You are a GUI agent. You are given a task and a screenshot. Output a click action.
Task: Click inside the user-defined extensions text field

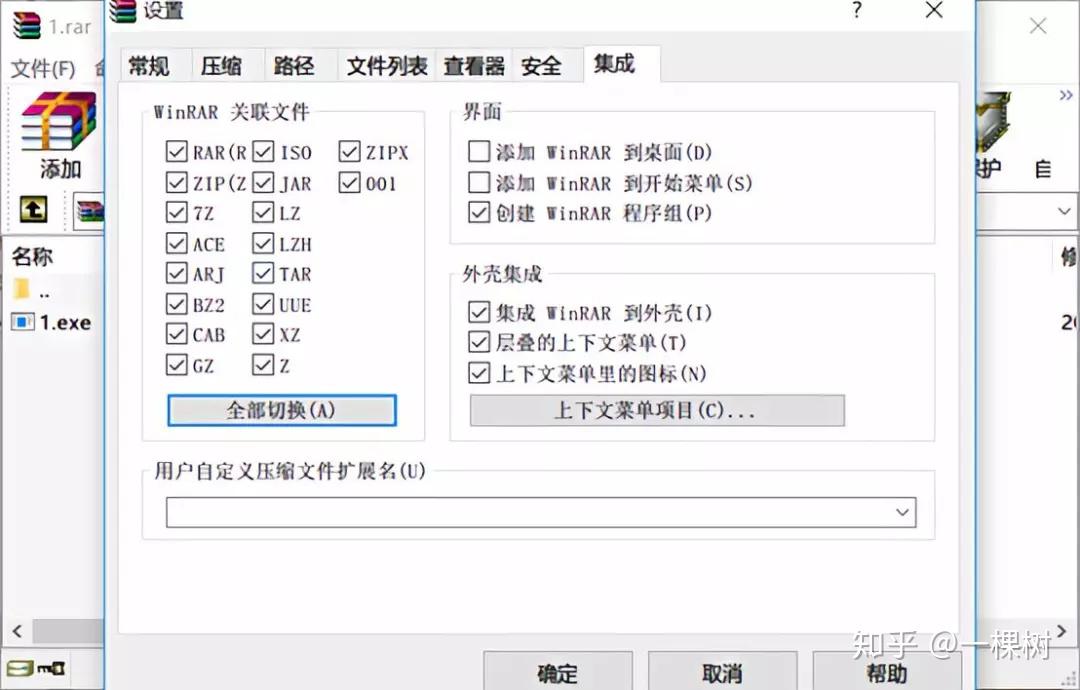click(528, 512)
